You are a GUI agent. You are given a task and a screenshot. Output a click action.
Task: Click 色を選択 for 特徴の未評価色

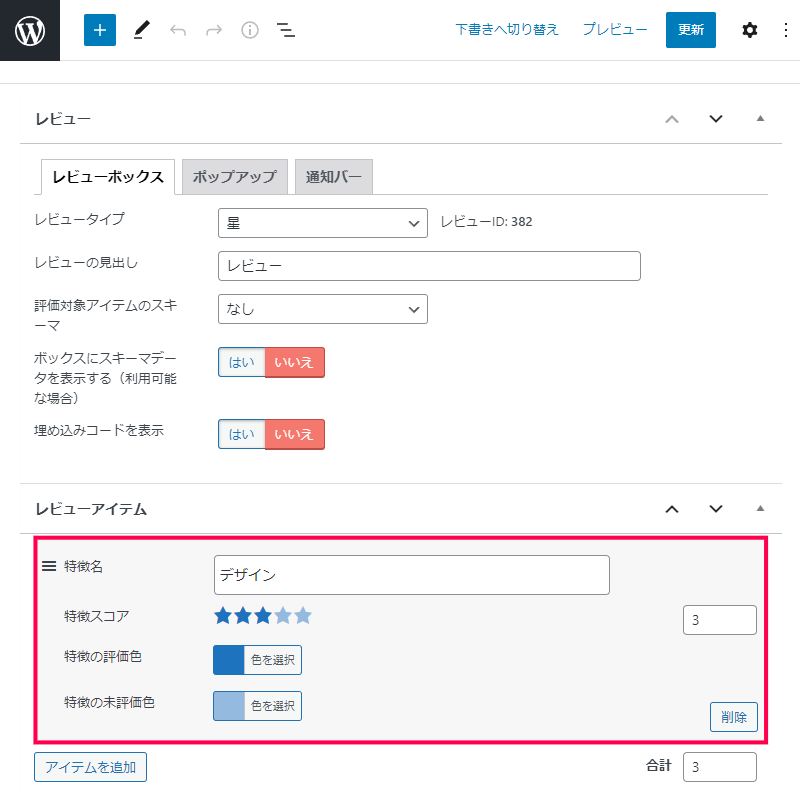click(272, 706)
